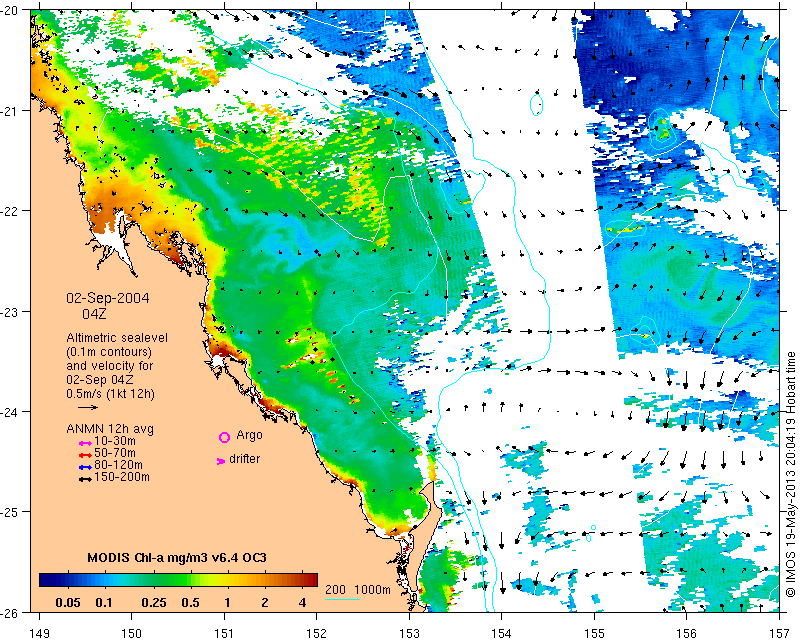Click latitude label '-25' on the left axis
This screenshot has width=800, height=640.
(x=9, y=512)
